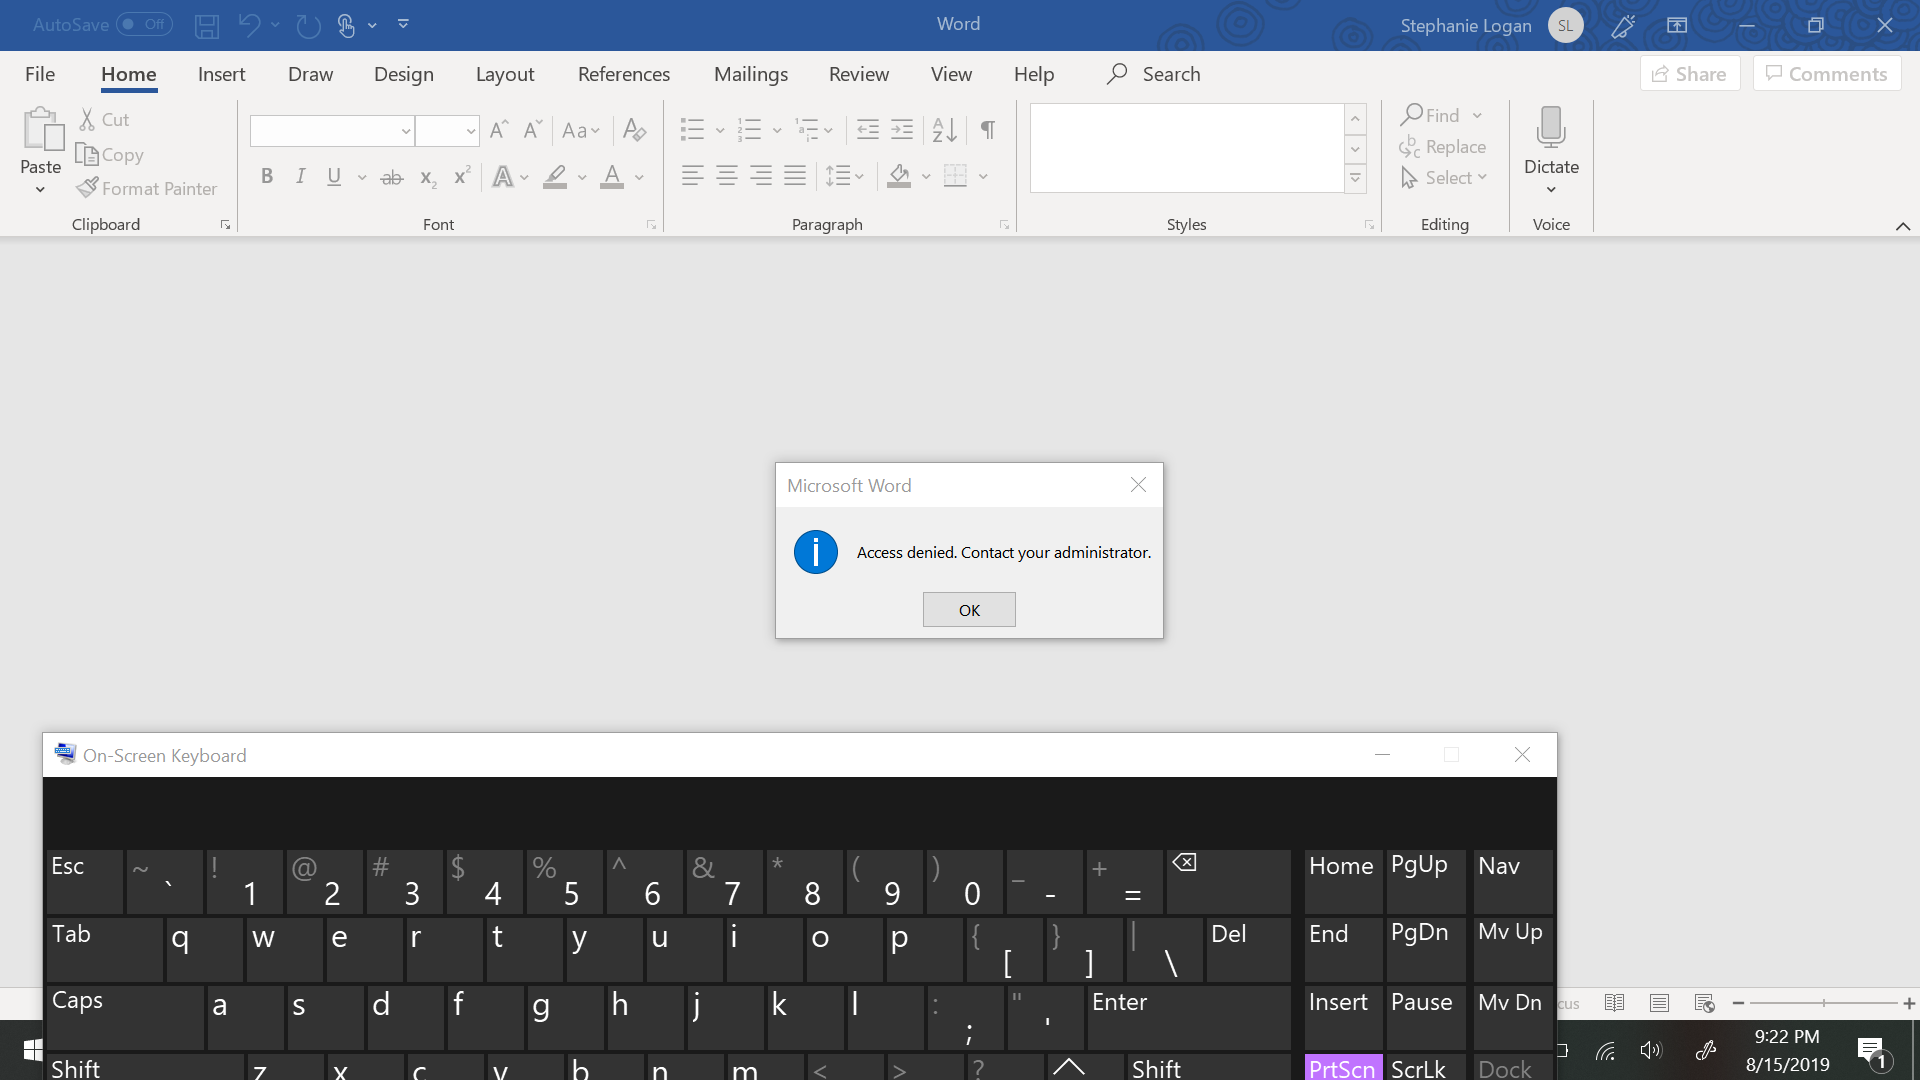Viewport: 1920px width, 1080px height.
Task: Open Windows Start button
Action: tap(32, 1050)
